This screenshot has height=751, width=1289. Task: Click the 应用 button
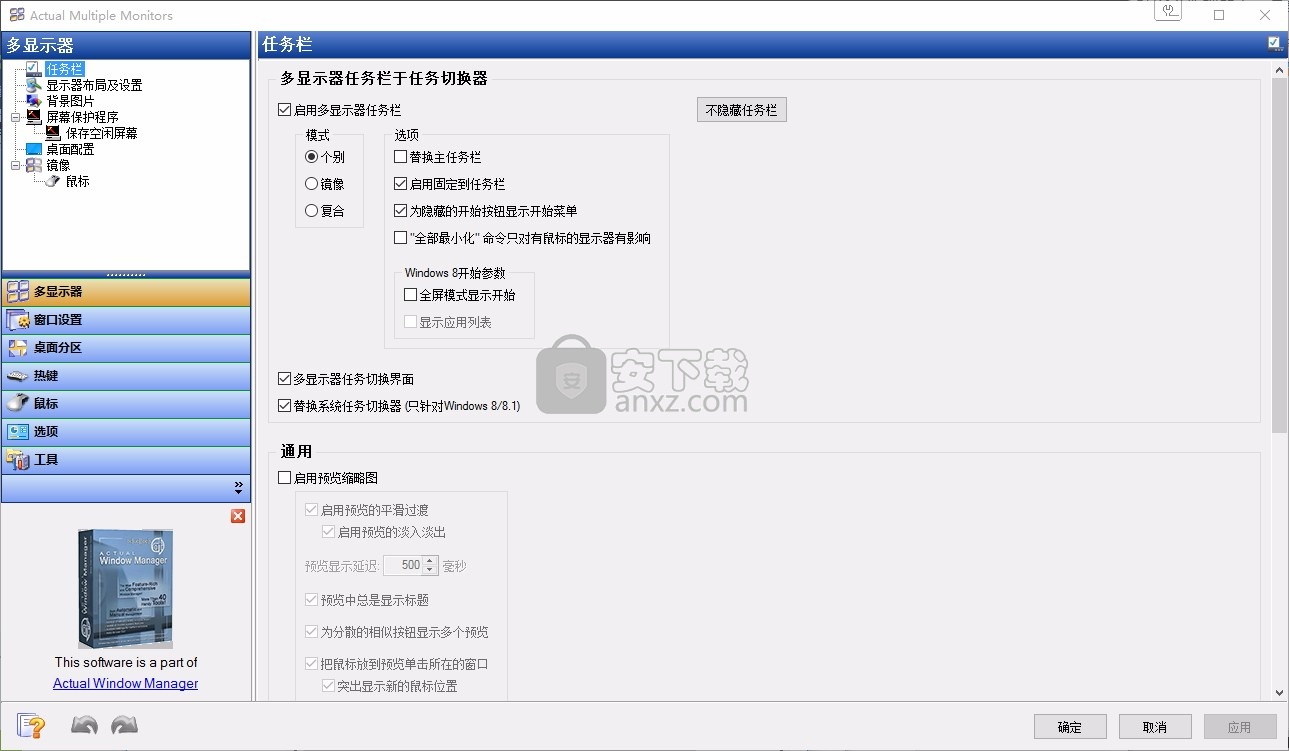1240,727
